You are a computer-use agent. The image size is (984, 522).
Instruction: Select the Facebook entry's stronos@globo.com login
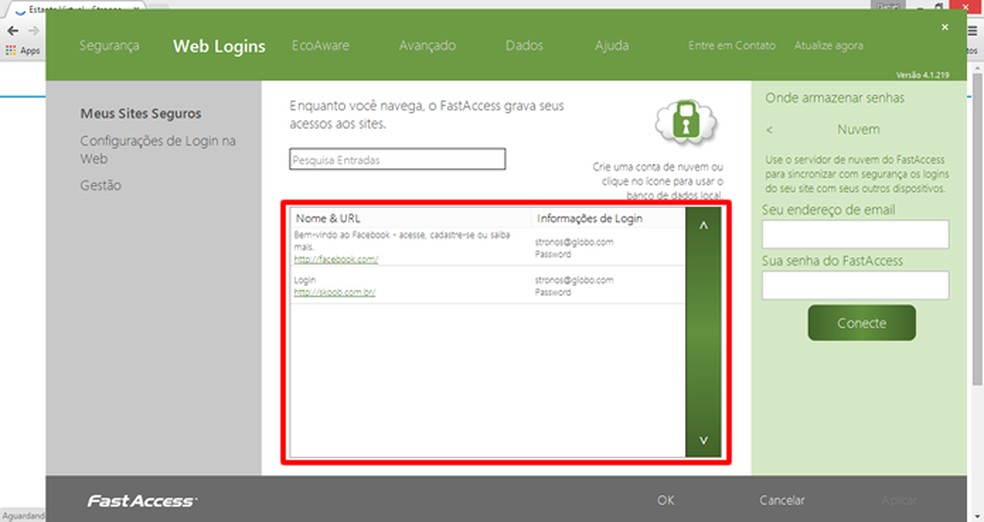click(574, 242)
